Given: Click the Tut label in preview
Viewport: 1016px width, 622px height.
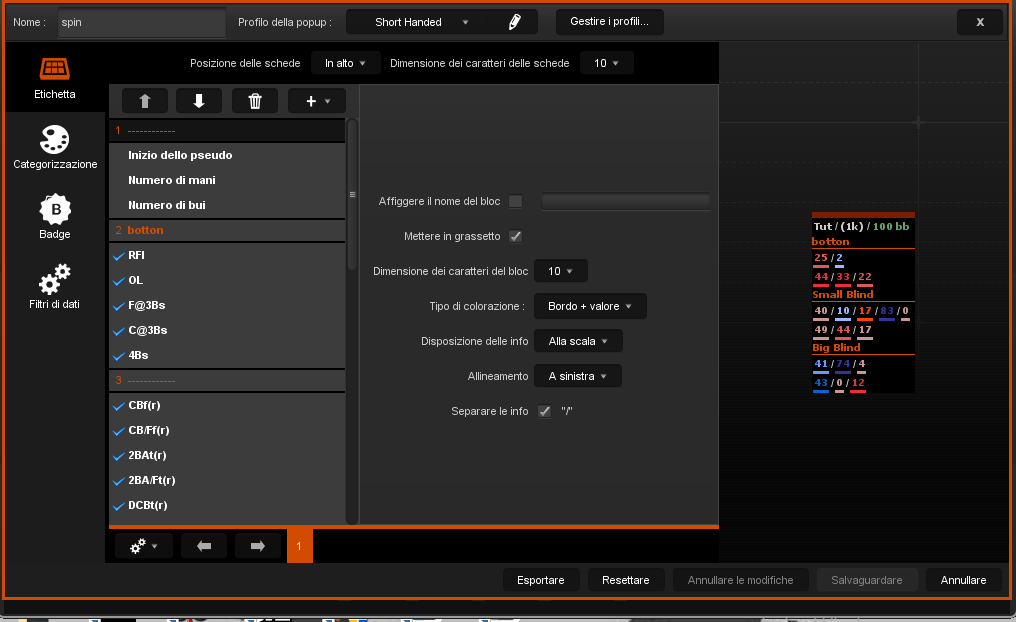Looking at the screenshot, I should point(823,226).
